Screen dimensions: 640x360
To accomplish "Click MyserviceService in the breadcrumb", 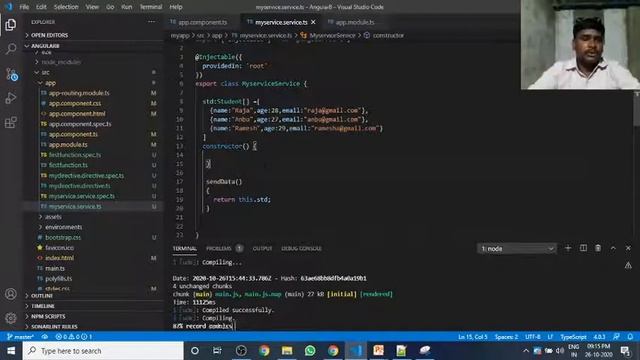I will (332, 36).
